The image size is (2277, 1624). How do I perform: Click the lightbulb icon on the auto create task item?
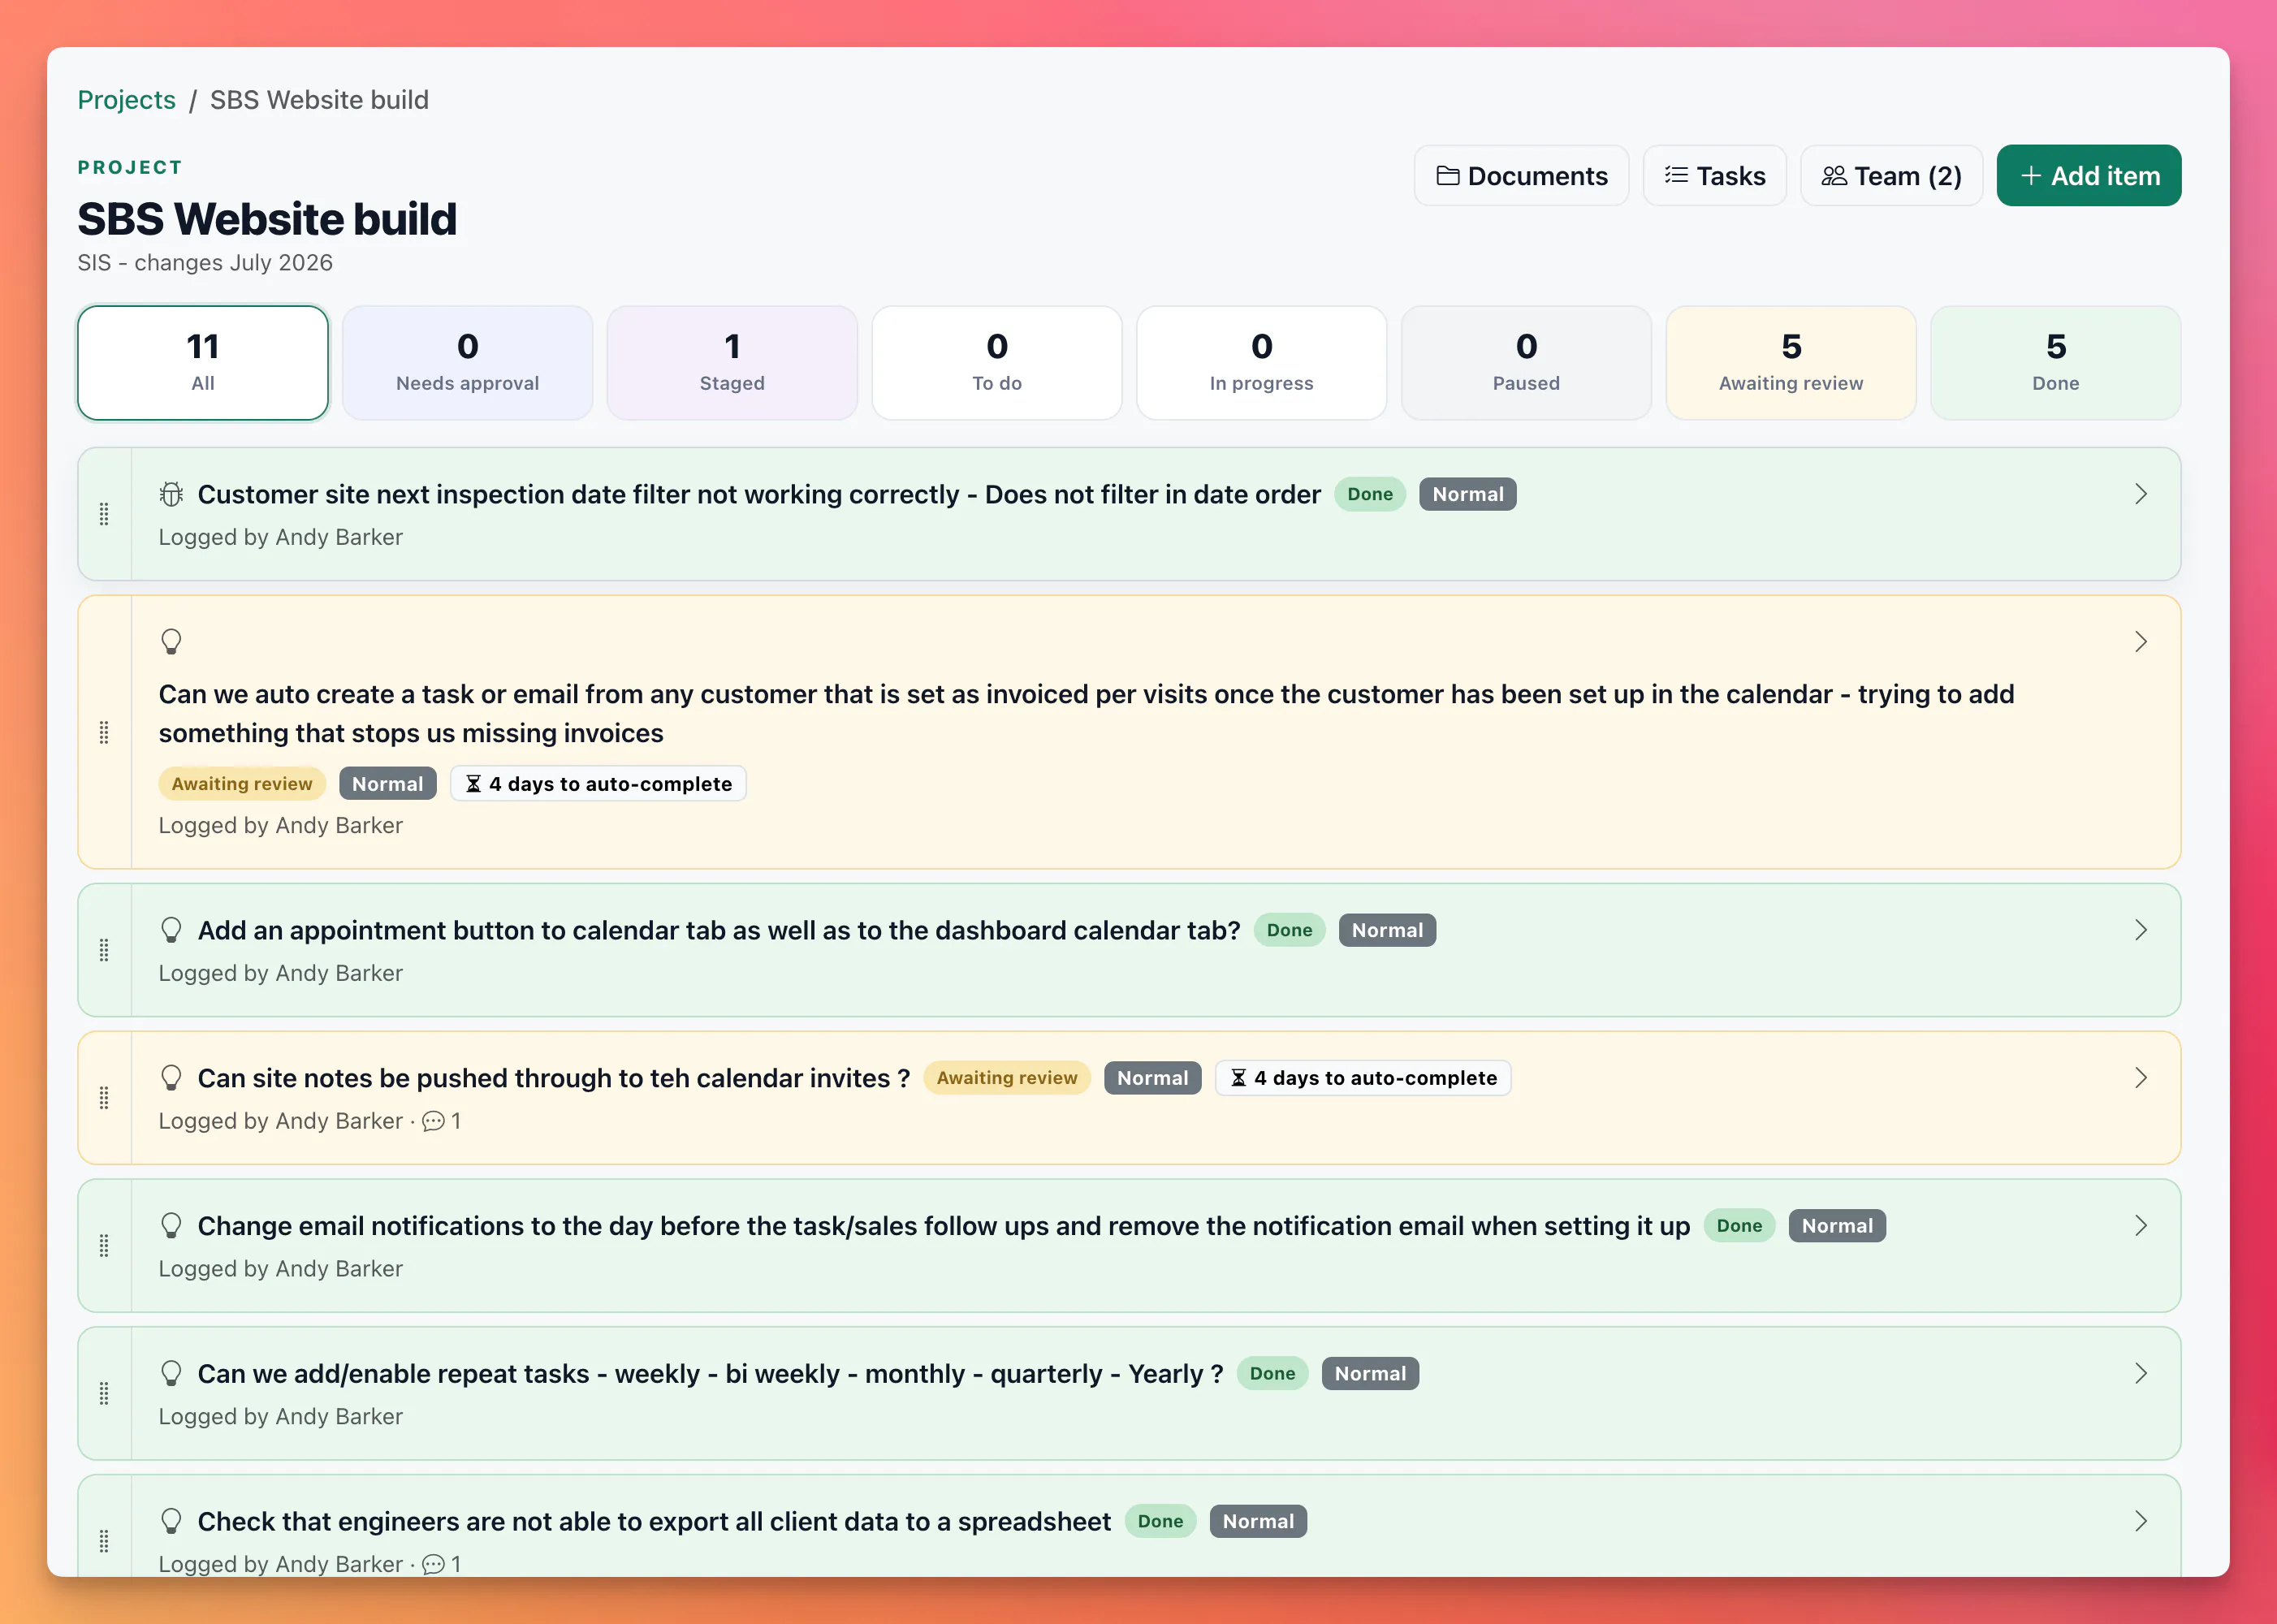coord(171,641)
